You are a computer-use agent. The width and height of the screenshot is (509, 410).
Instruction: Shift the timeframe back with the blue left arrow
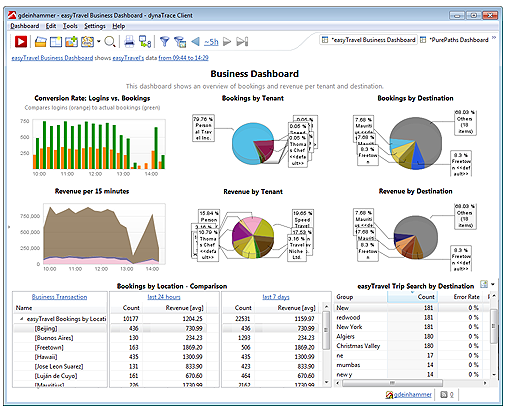pos(196,42)
